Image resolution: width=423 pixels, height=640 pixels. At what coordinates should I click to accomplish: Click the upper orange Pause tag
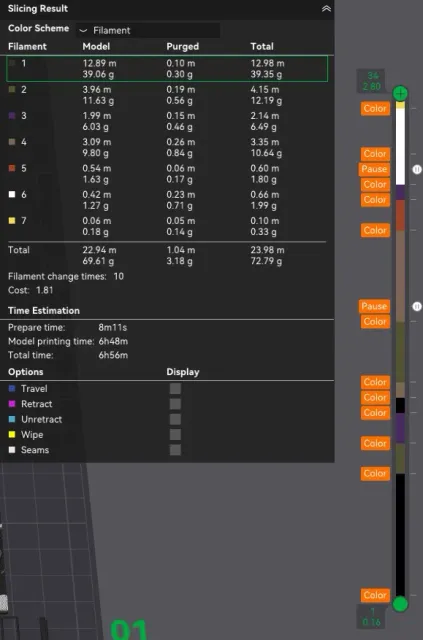[374, 169]
